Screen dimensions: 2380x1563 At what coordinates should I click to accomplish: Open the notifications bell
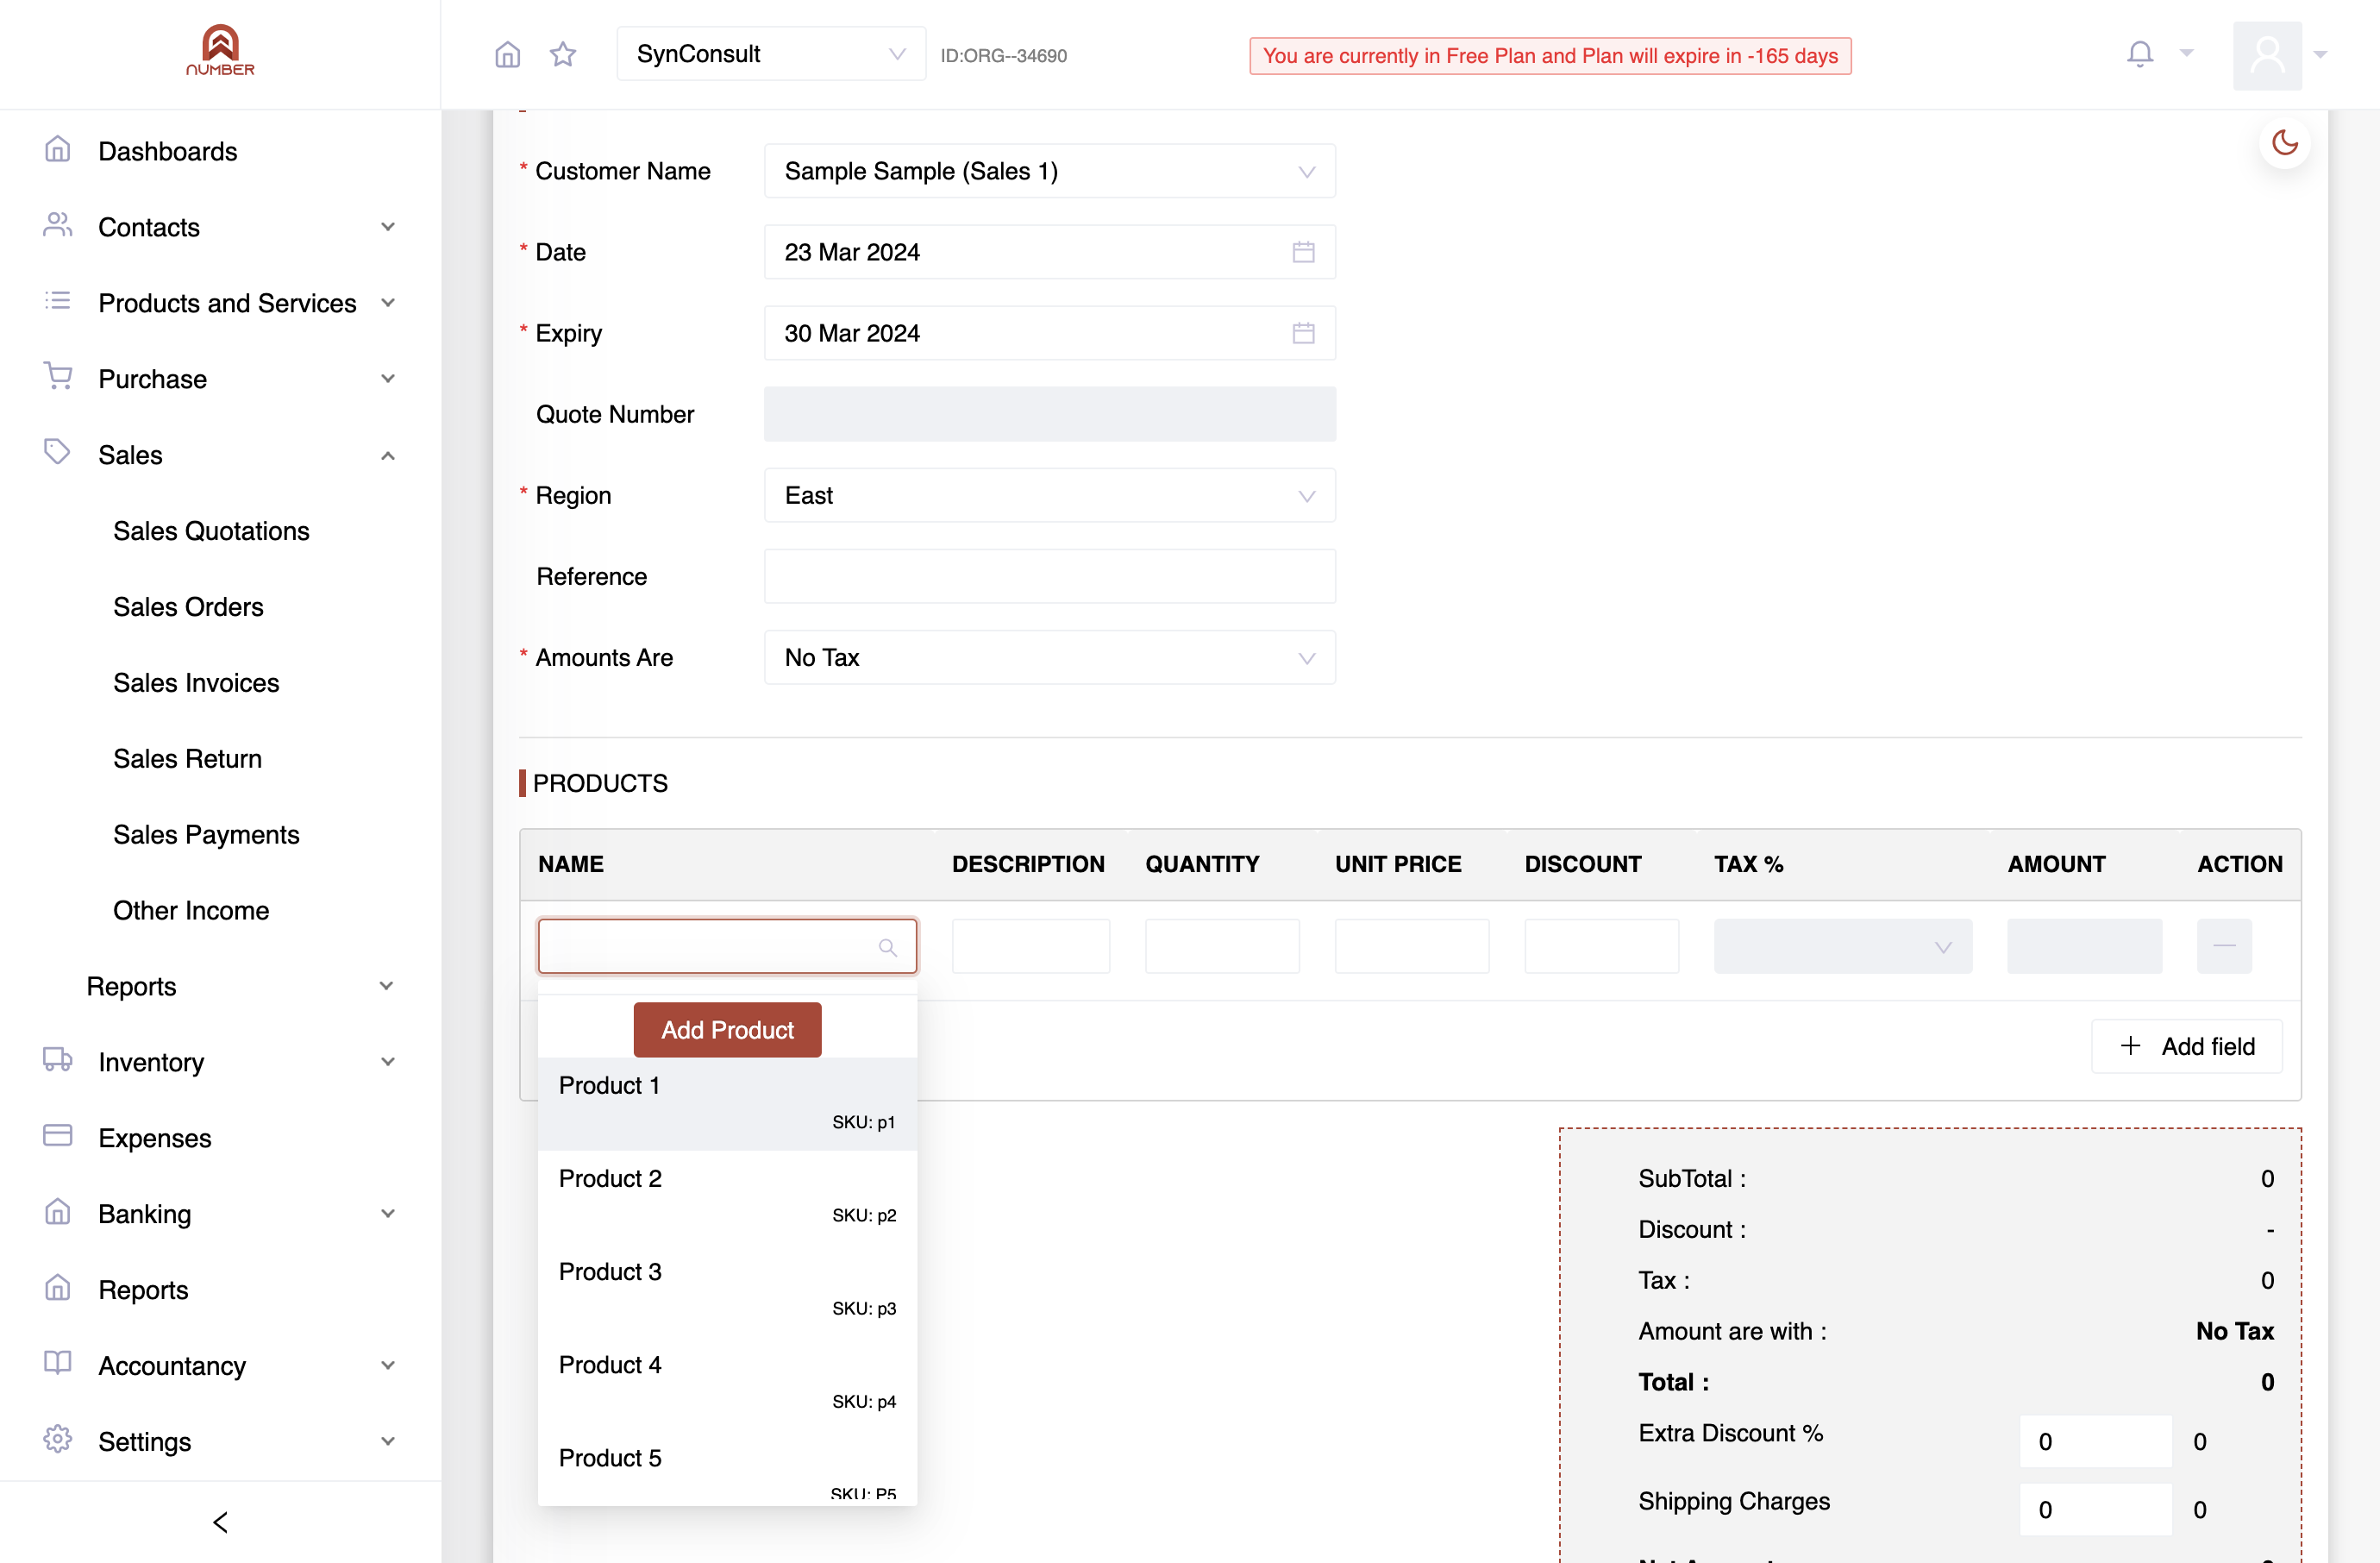pos(2139,54)
